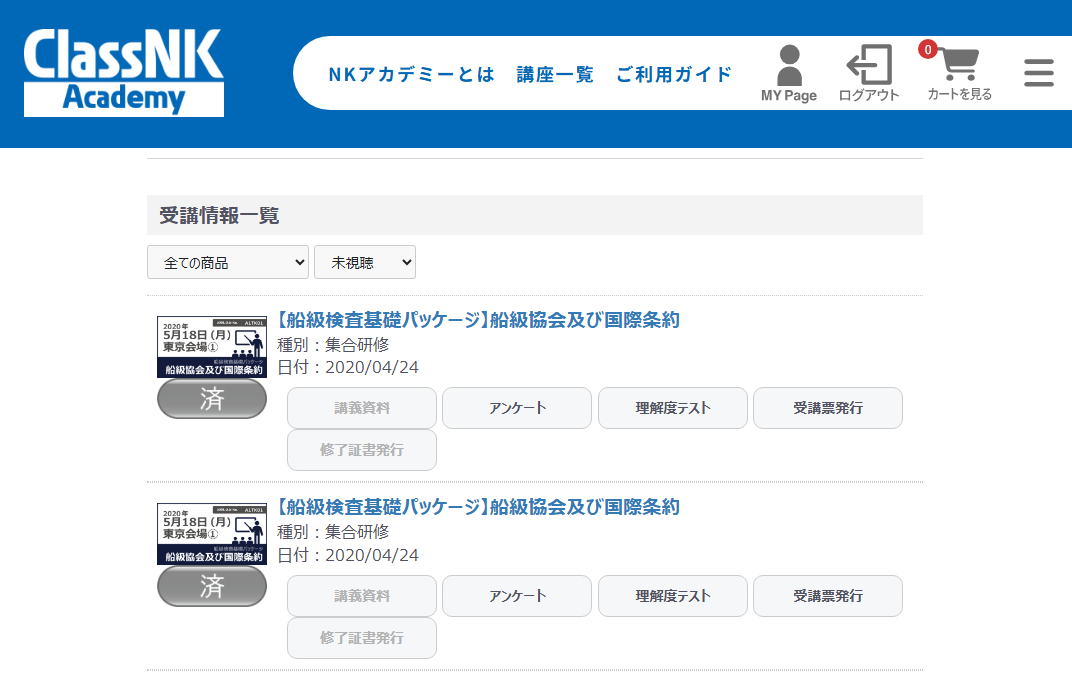
Task: Click アンケート button of first course
Action: 517,408
